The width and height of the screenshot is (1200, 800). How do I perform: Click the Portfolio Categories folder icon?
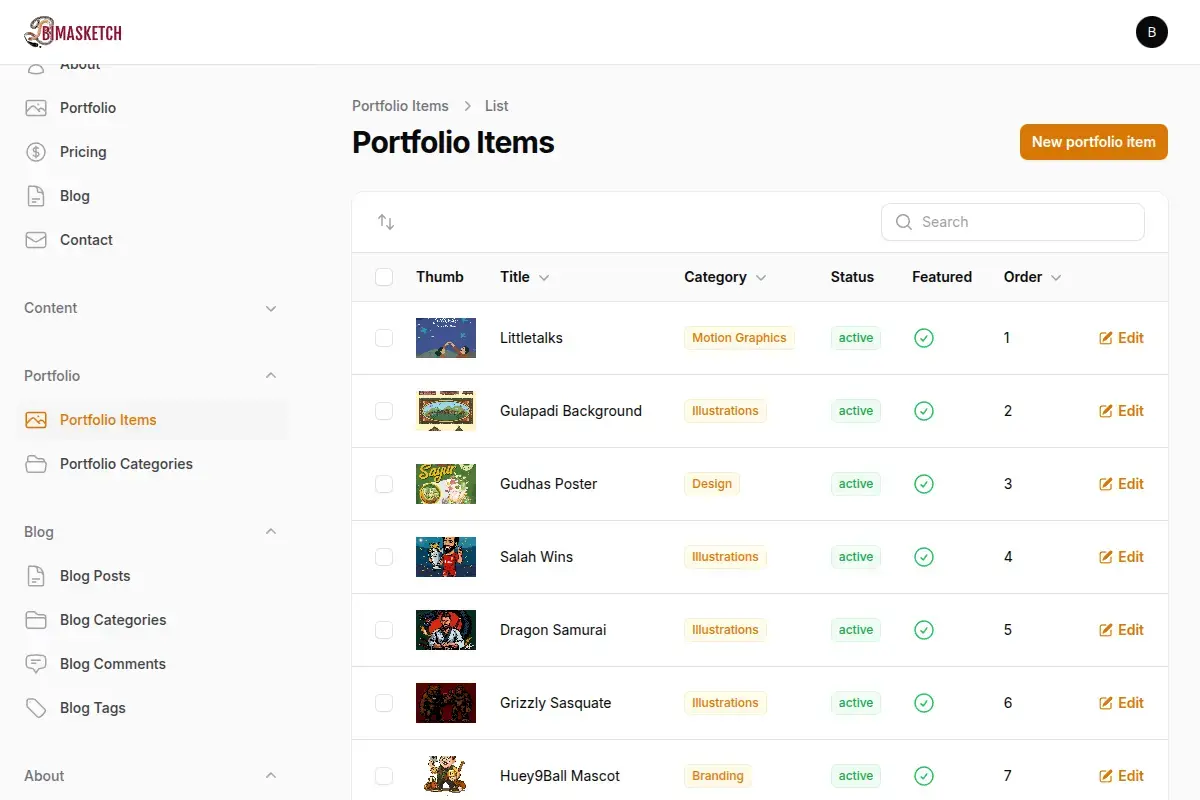[x=36, y=464]
